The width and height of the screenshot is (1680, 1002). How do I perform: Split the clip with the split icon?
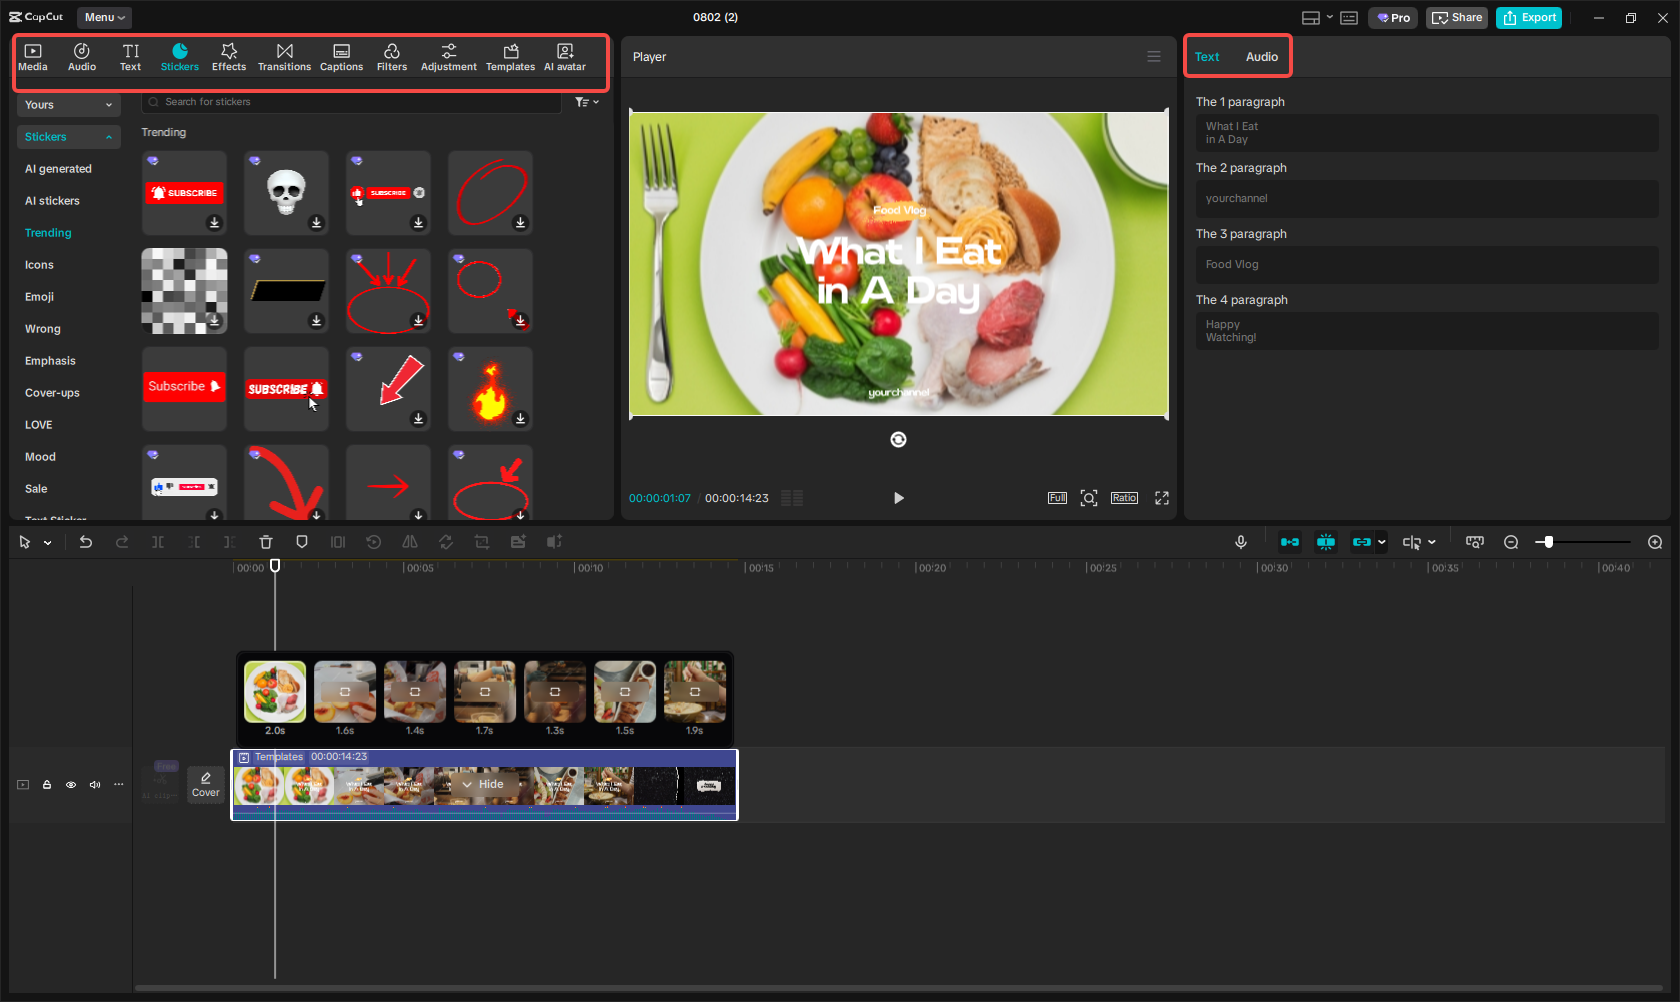[157, 542]
